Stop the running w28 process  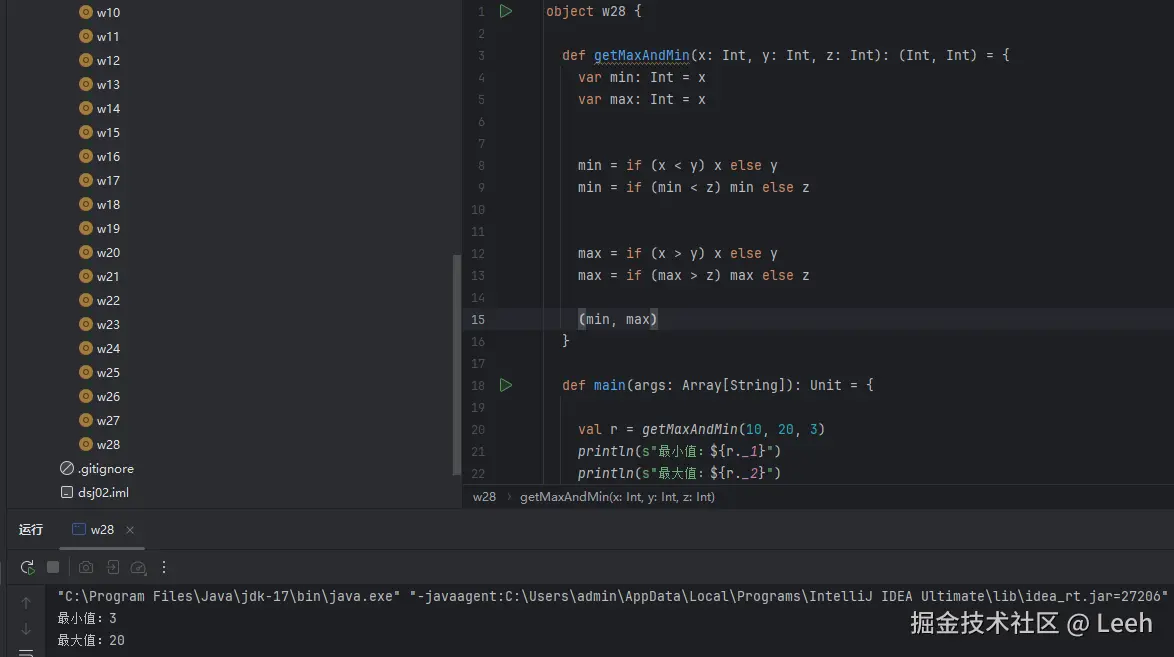point(53,567)
